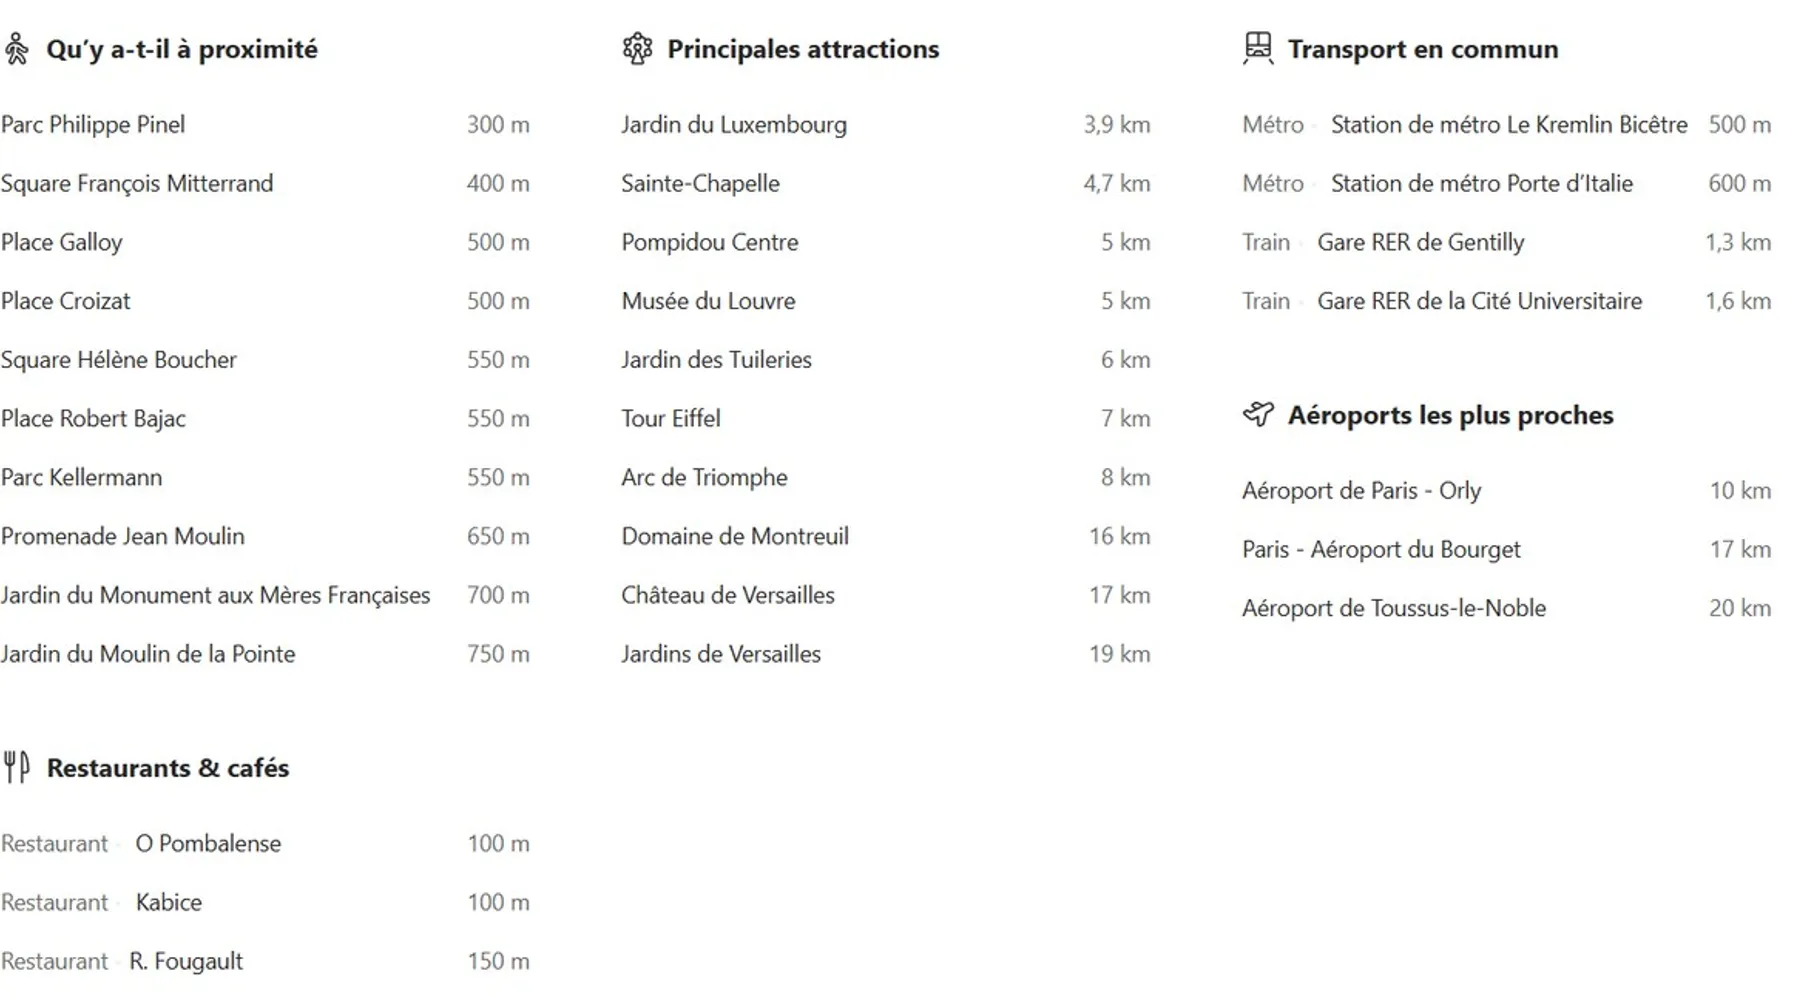Select the Parc Philippe Pinel entry
This screenshot has height=1000, width=1800.
point(93,125)
